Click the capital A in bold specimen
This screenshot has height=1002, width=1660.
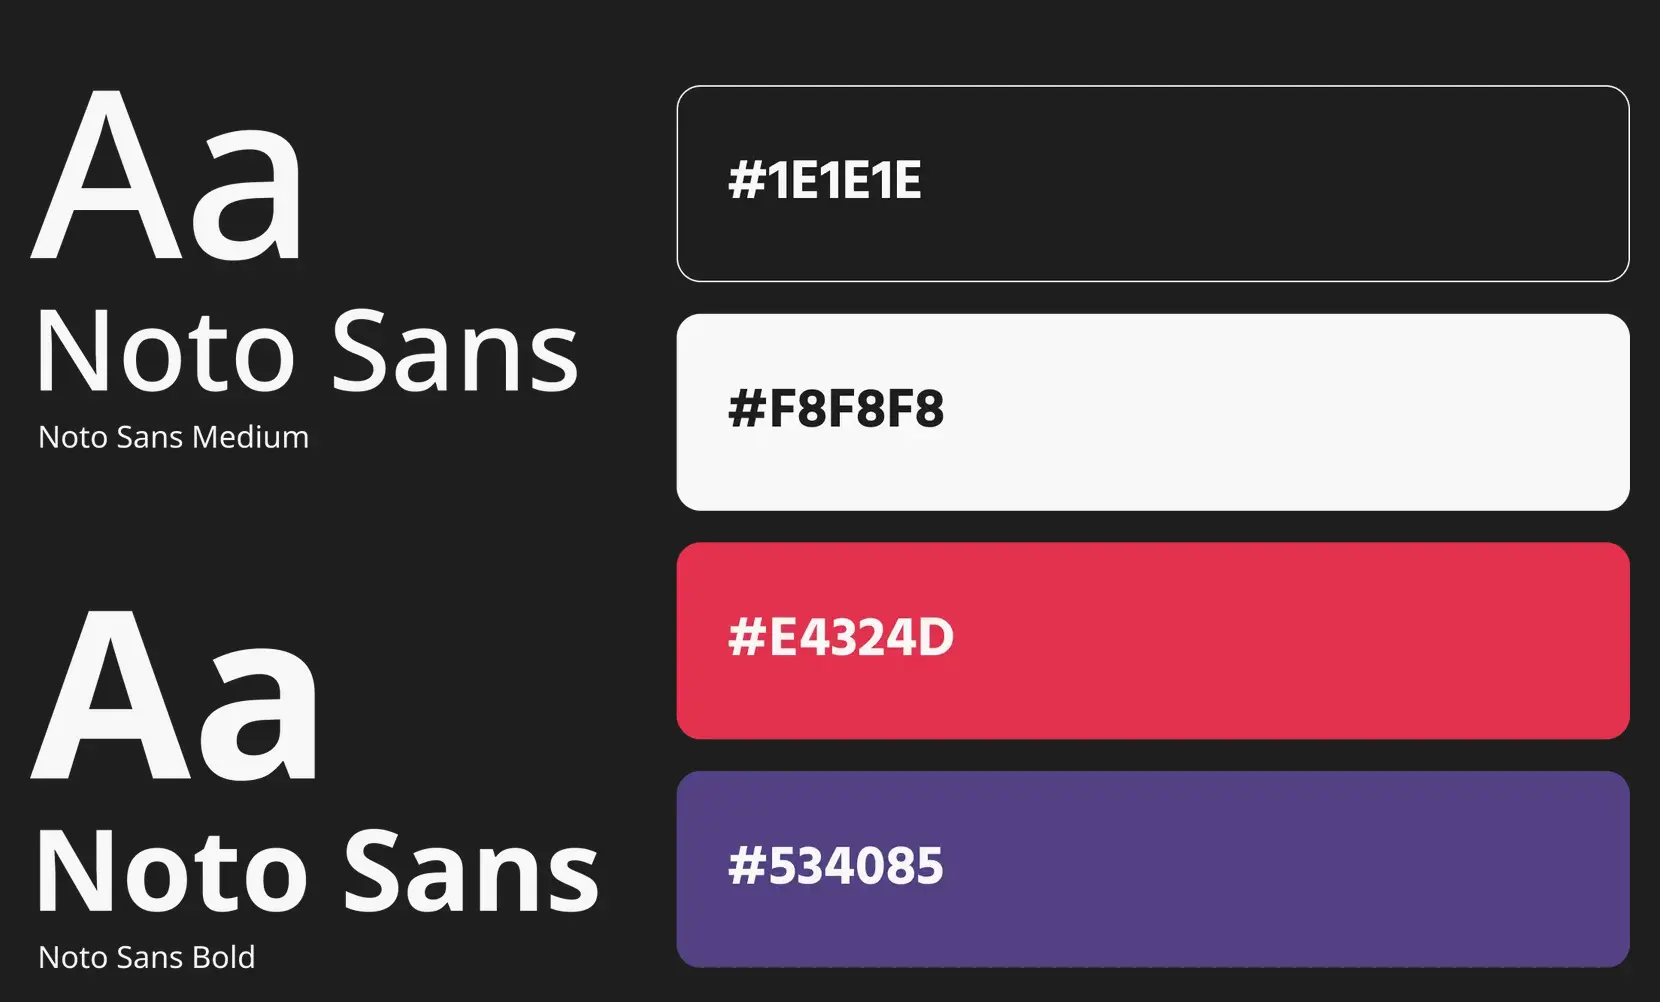112,694
